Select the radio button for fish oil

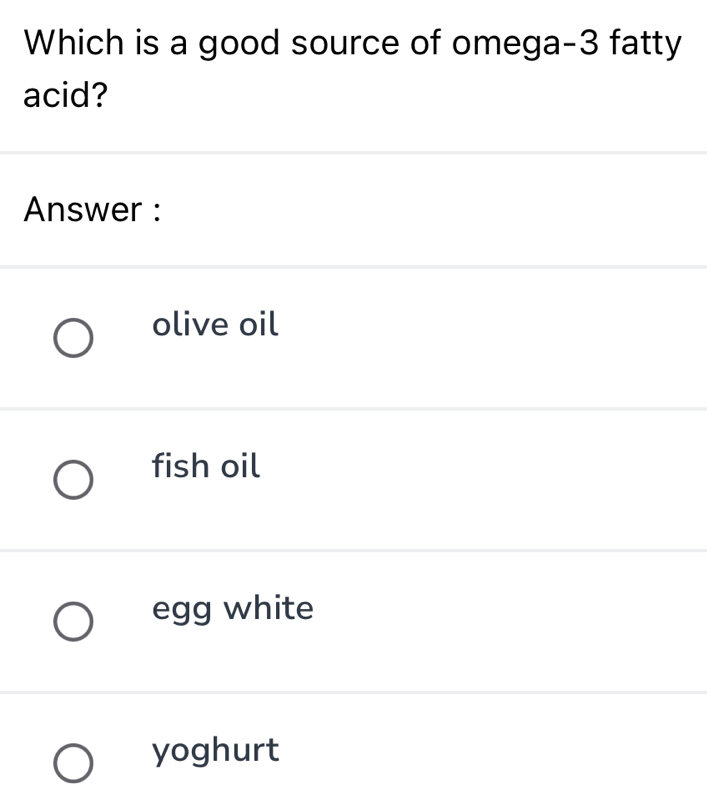(x=73, y=480)
